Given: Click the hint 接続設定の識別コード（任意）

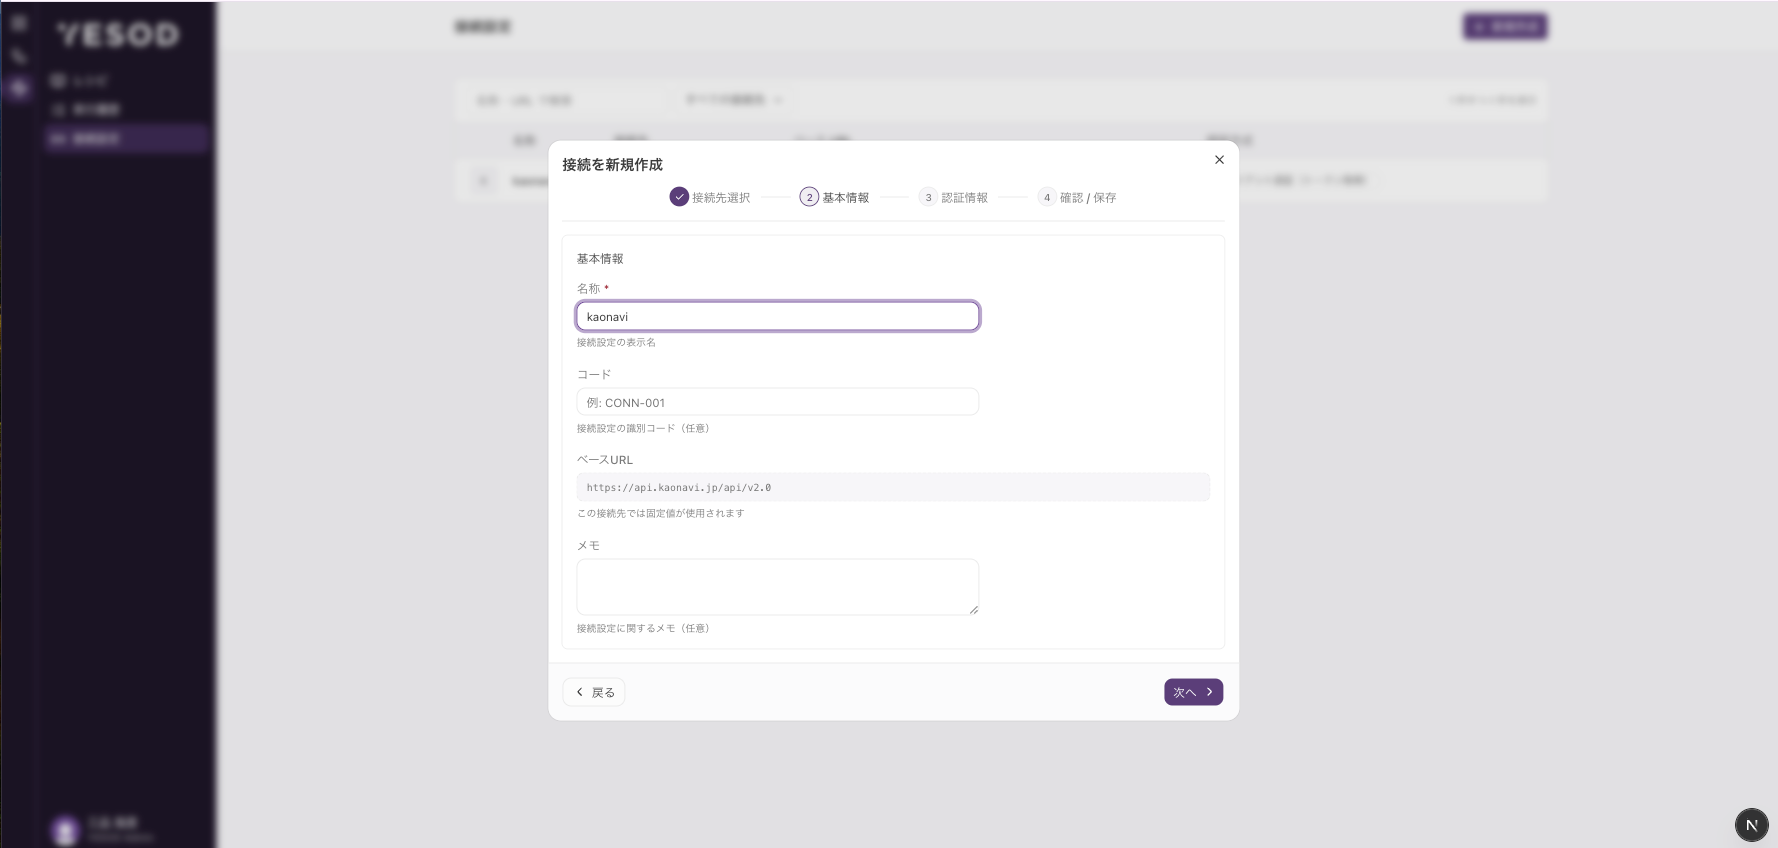Looking at the screenshot, I should [x=643, y=429].
